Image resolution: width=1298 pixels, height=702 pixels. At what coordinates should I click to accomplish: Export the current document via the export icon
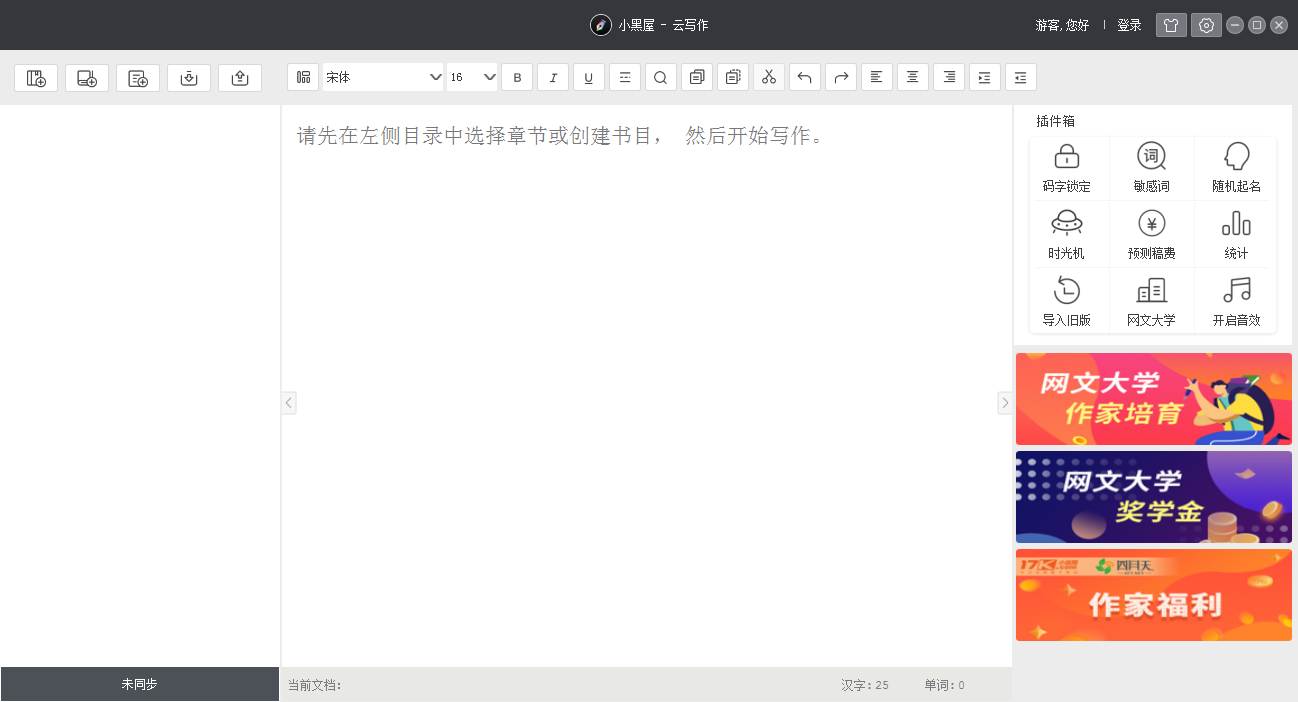[x=240, y=77]
